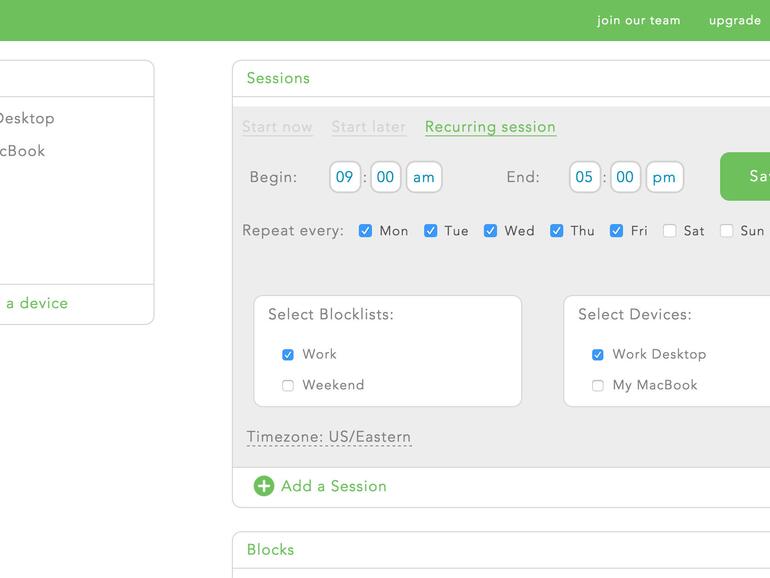The height and width of the screenshot is (578, 770).
Task: Click the green plus Add a Session icon
Action: pos(264,486)
